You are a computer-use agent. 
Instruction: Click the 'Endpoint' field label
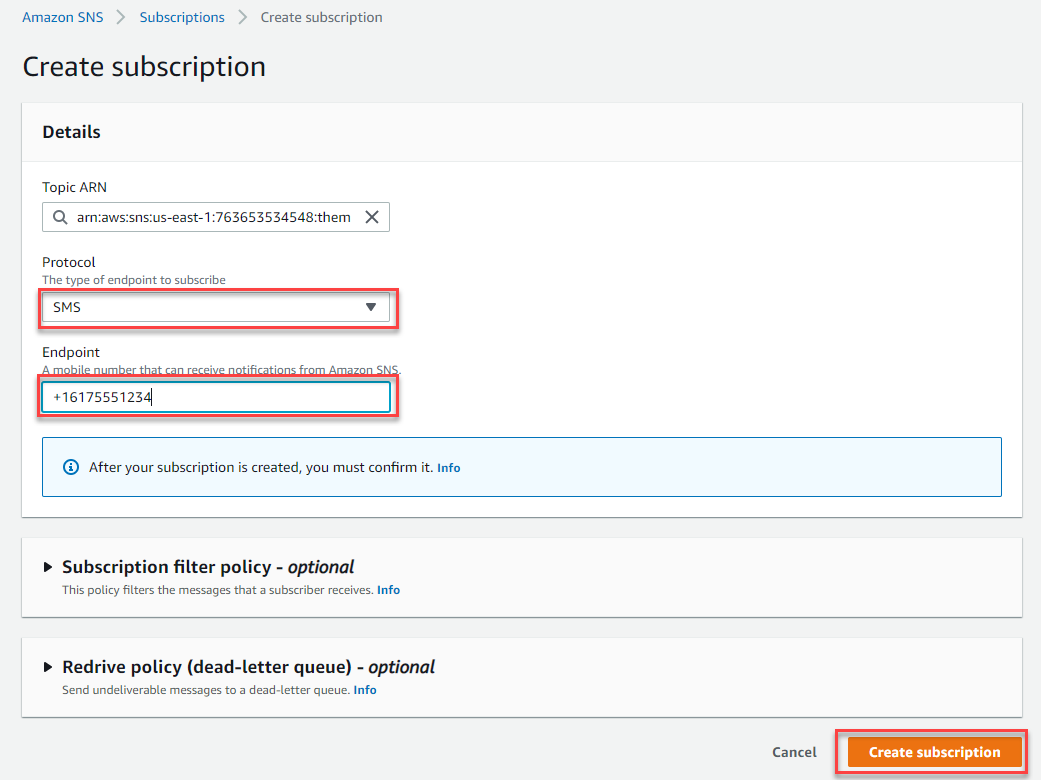click(71, 352)
